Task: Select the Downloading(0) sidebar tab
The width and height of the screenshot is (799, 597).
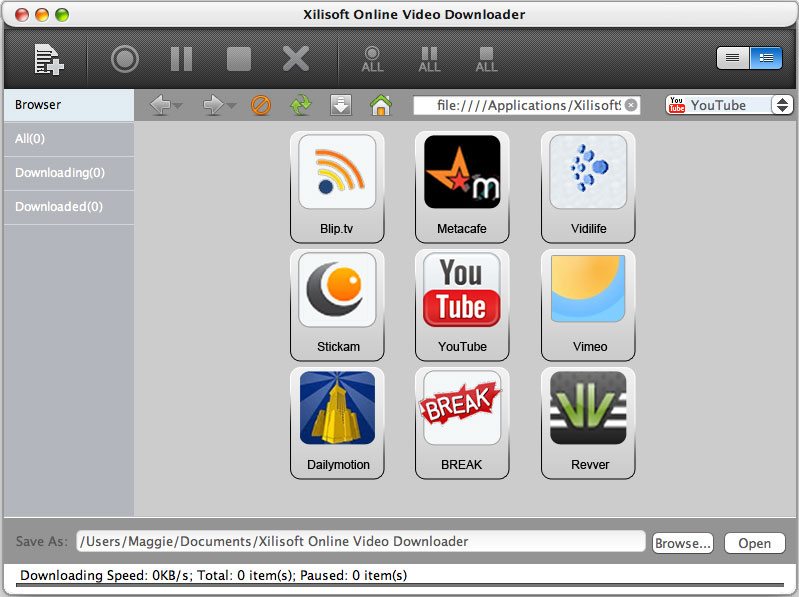Action: point(60,173)
